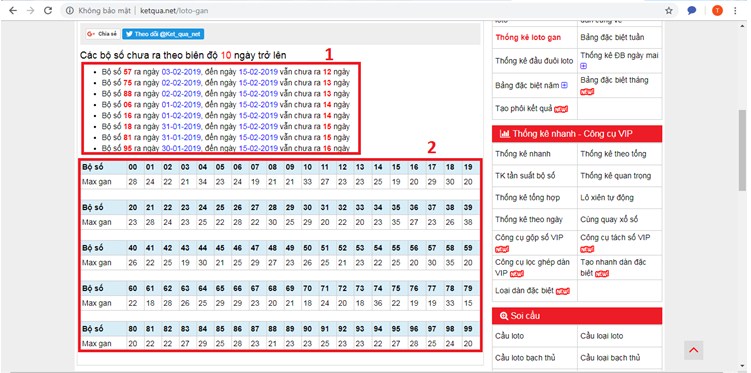Screen dimensions: 751x373
Task: Click the browser back arrow
Action: tap(13, 11)
